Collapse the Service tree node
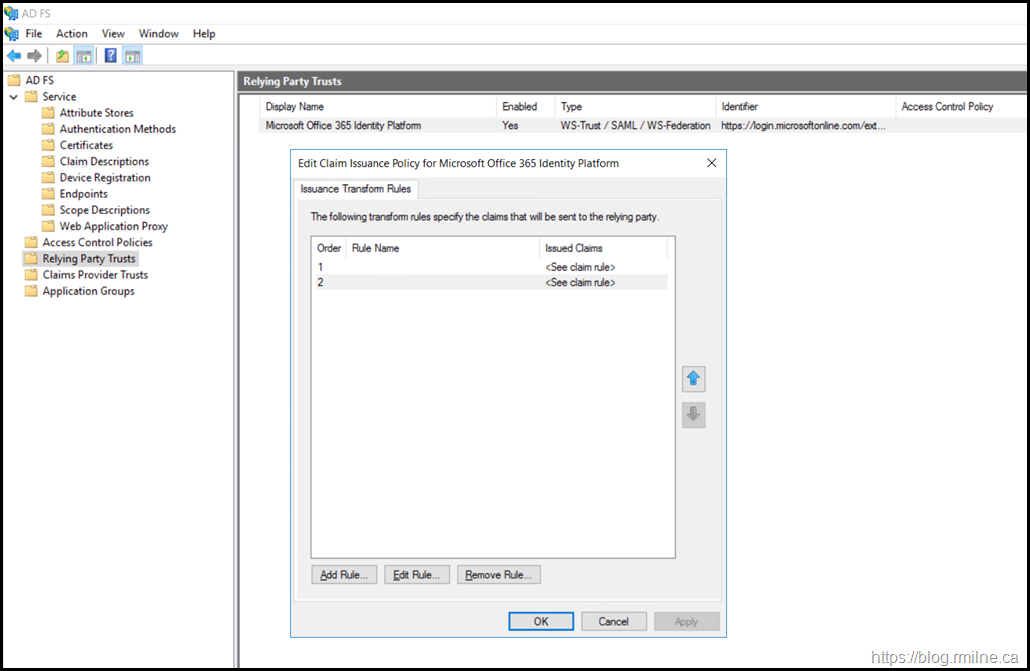1030x671 pixels. 14,97
